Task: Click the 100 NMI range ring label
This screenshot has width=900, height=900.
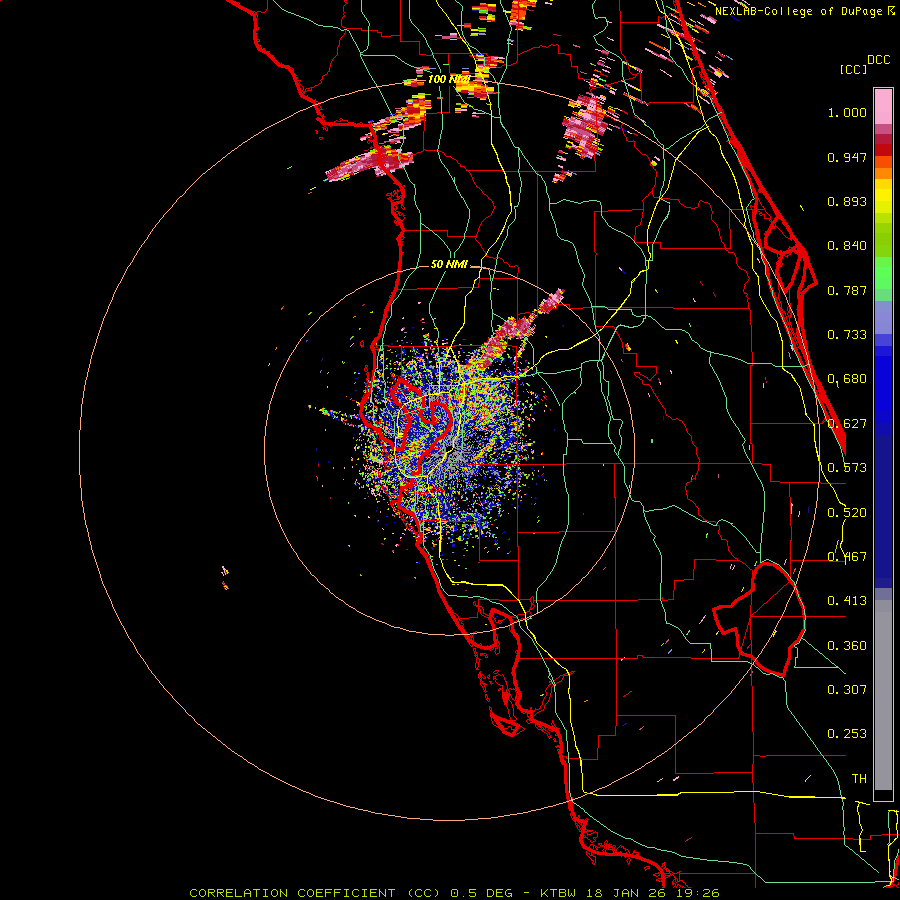Action: [448, 79]
